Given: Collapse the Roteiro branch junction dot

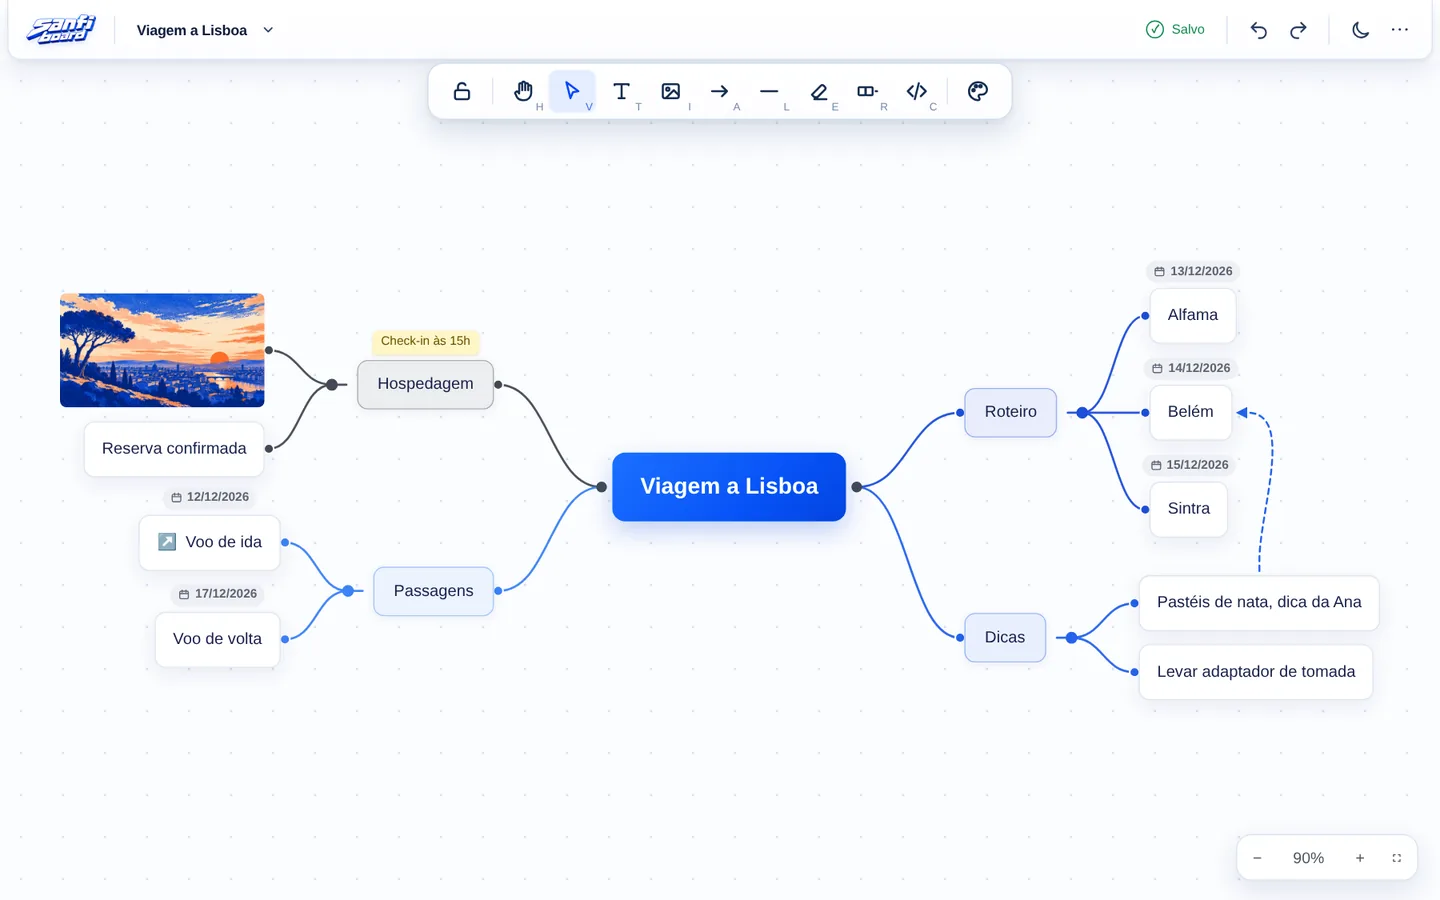Looking at the screenshot, I should pyautogui.click(x=1082, y=412).
